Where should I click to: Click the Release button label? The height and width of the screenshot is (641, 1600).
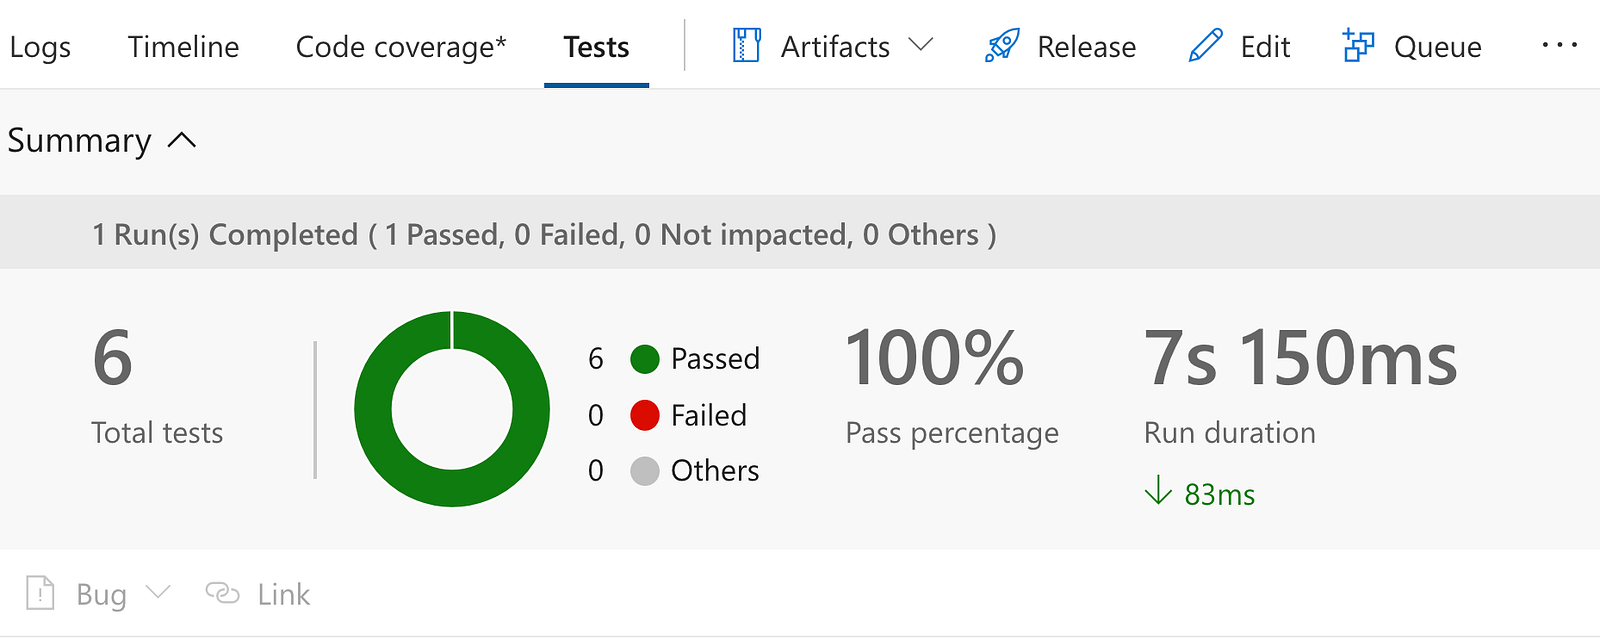pos(1086,47)
